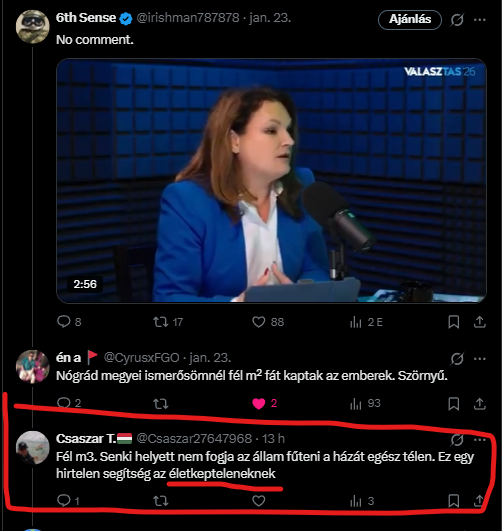Share the 6th Sense post
The image size is (502, 531).
click(480, 322)
